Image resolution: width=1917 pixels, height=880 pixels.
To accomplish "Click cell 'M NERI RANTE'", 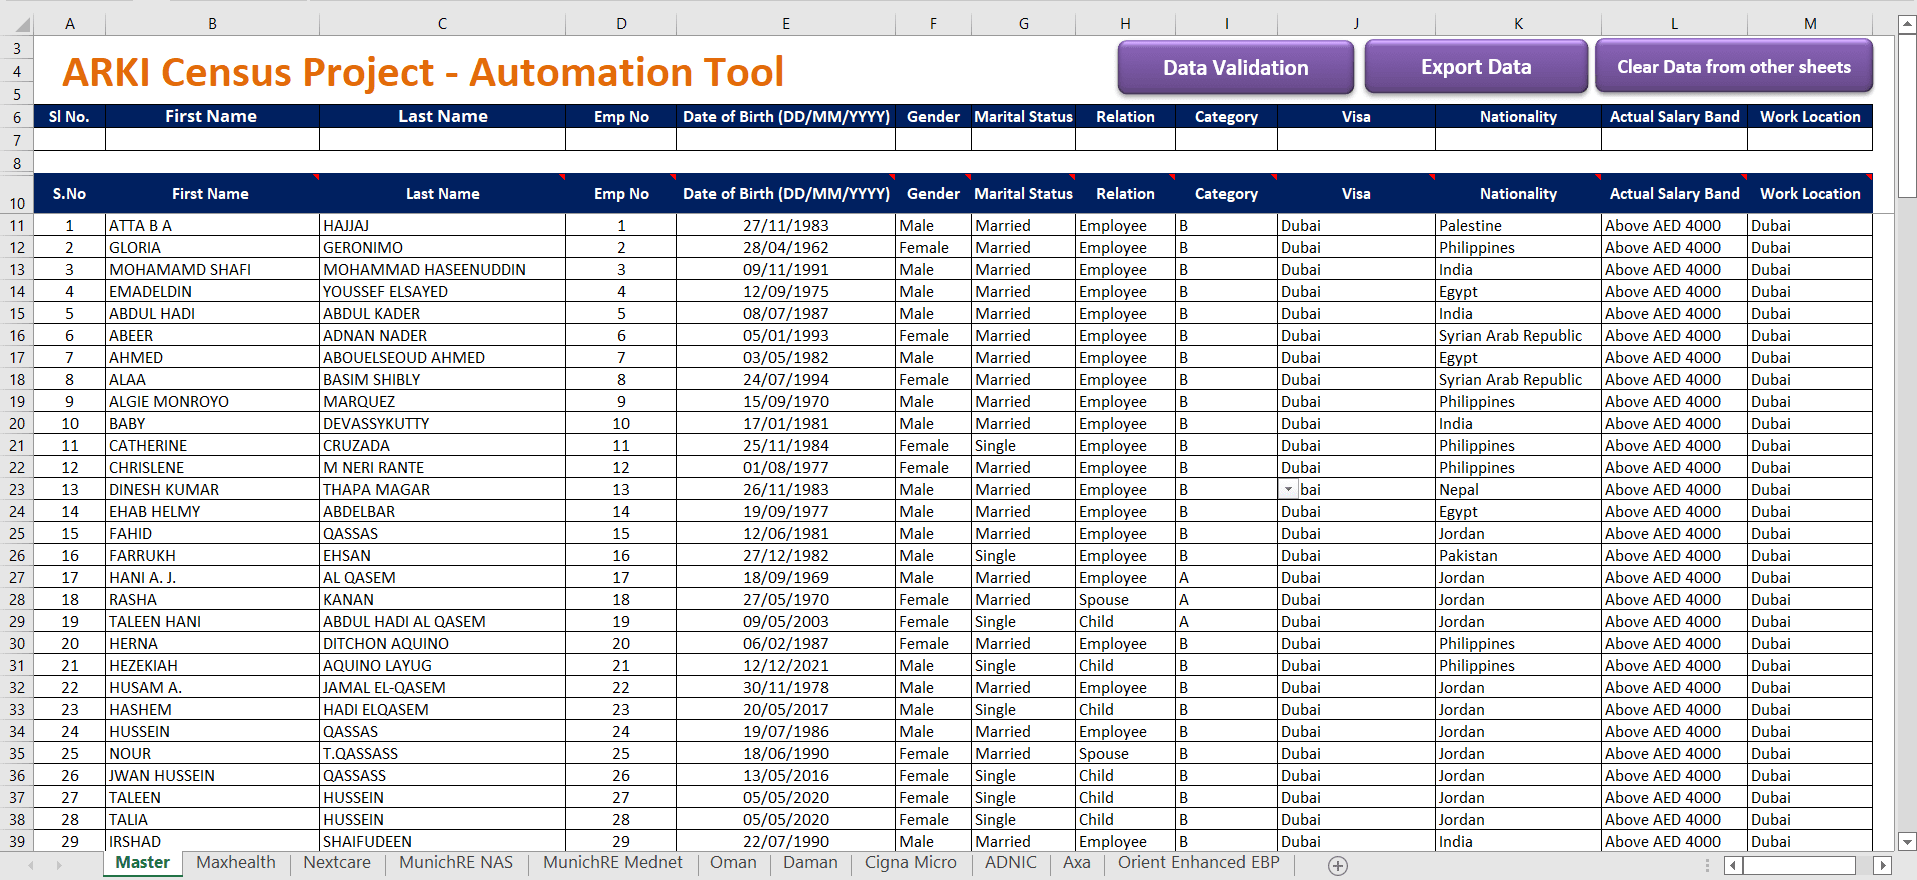I will click(442, 468).
